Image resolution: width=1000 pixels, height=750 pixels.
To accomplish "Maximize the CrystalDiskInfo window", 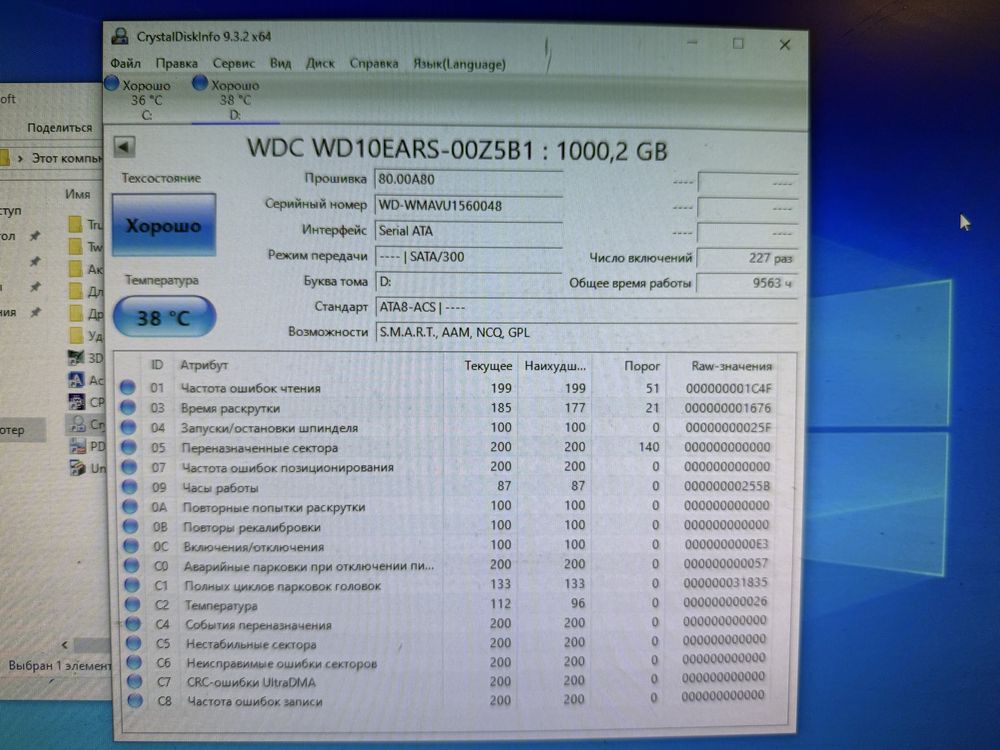I will (x=738, y=43).
